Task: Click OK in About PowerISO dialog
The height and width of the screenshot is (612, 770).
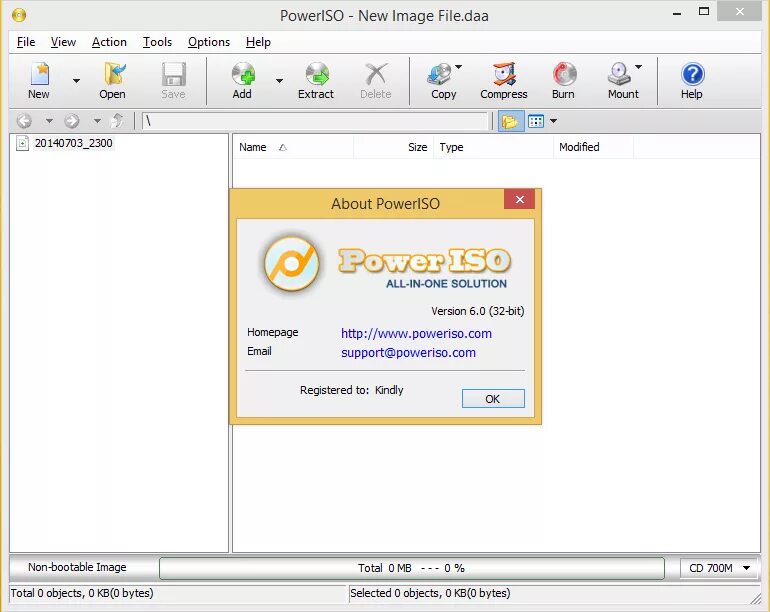Action: [493, 398]
